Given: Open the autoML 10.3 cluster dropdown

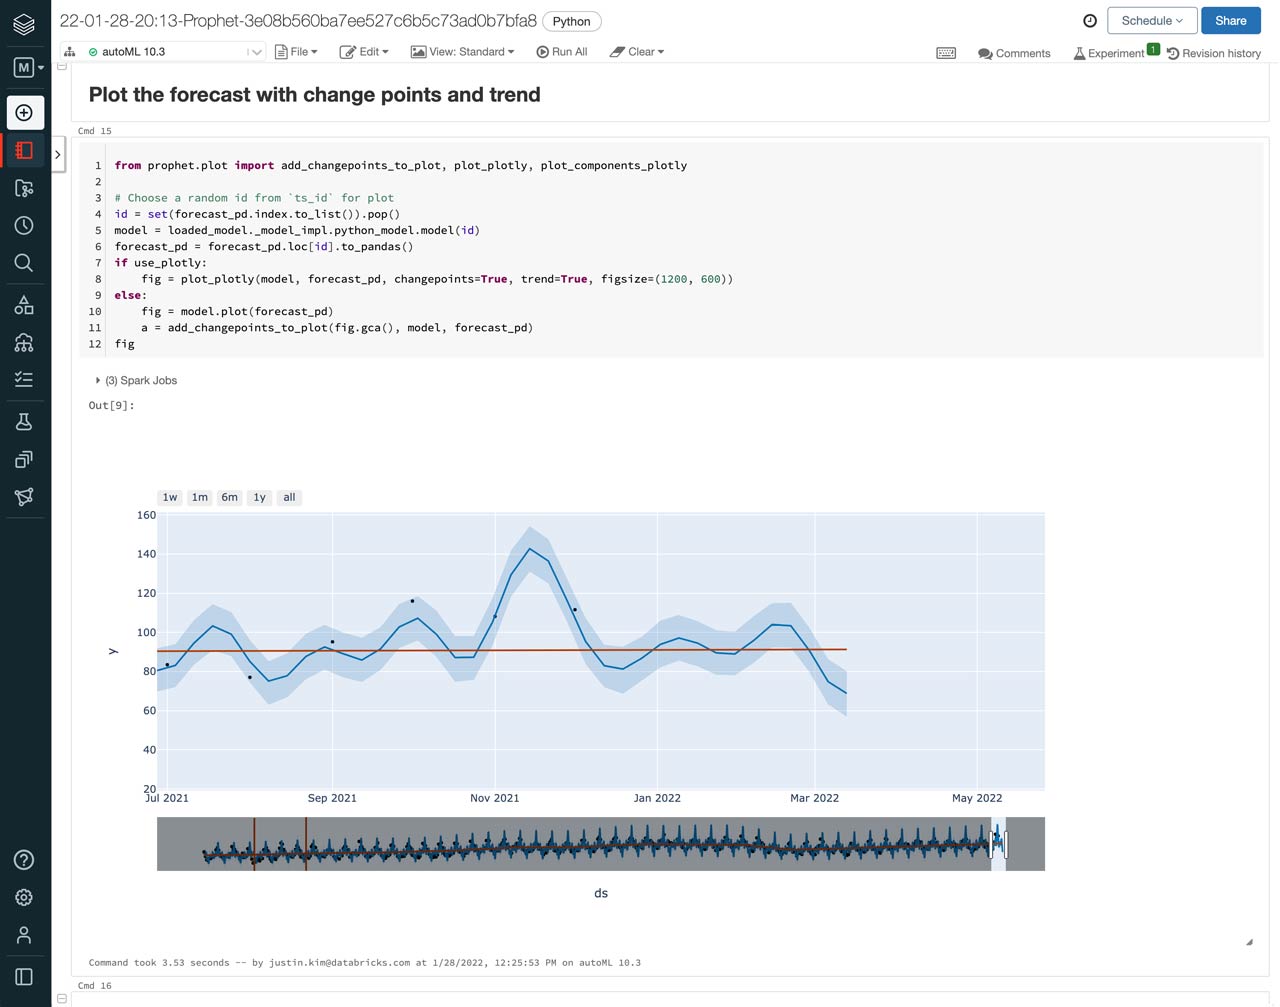Looking at the screenshot, I should tap(175, 52).
